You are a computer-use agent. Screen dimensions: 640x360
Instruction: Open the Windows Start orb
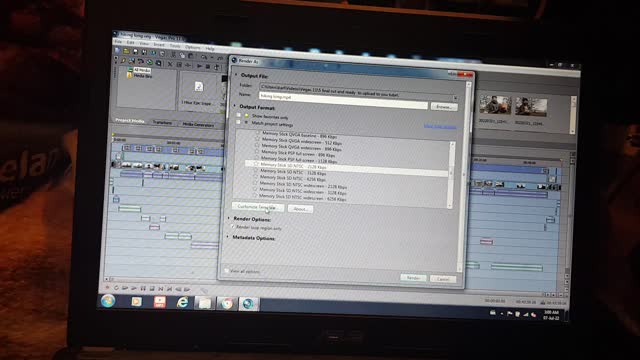(x=108, y=301)
